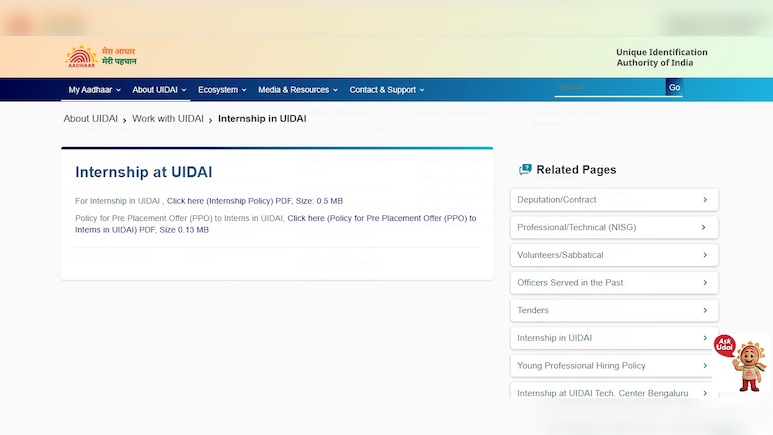Open the Media & Resources menu

point(298,90)
